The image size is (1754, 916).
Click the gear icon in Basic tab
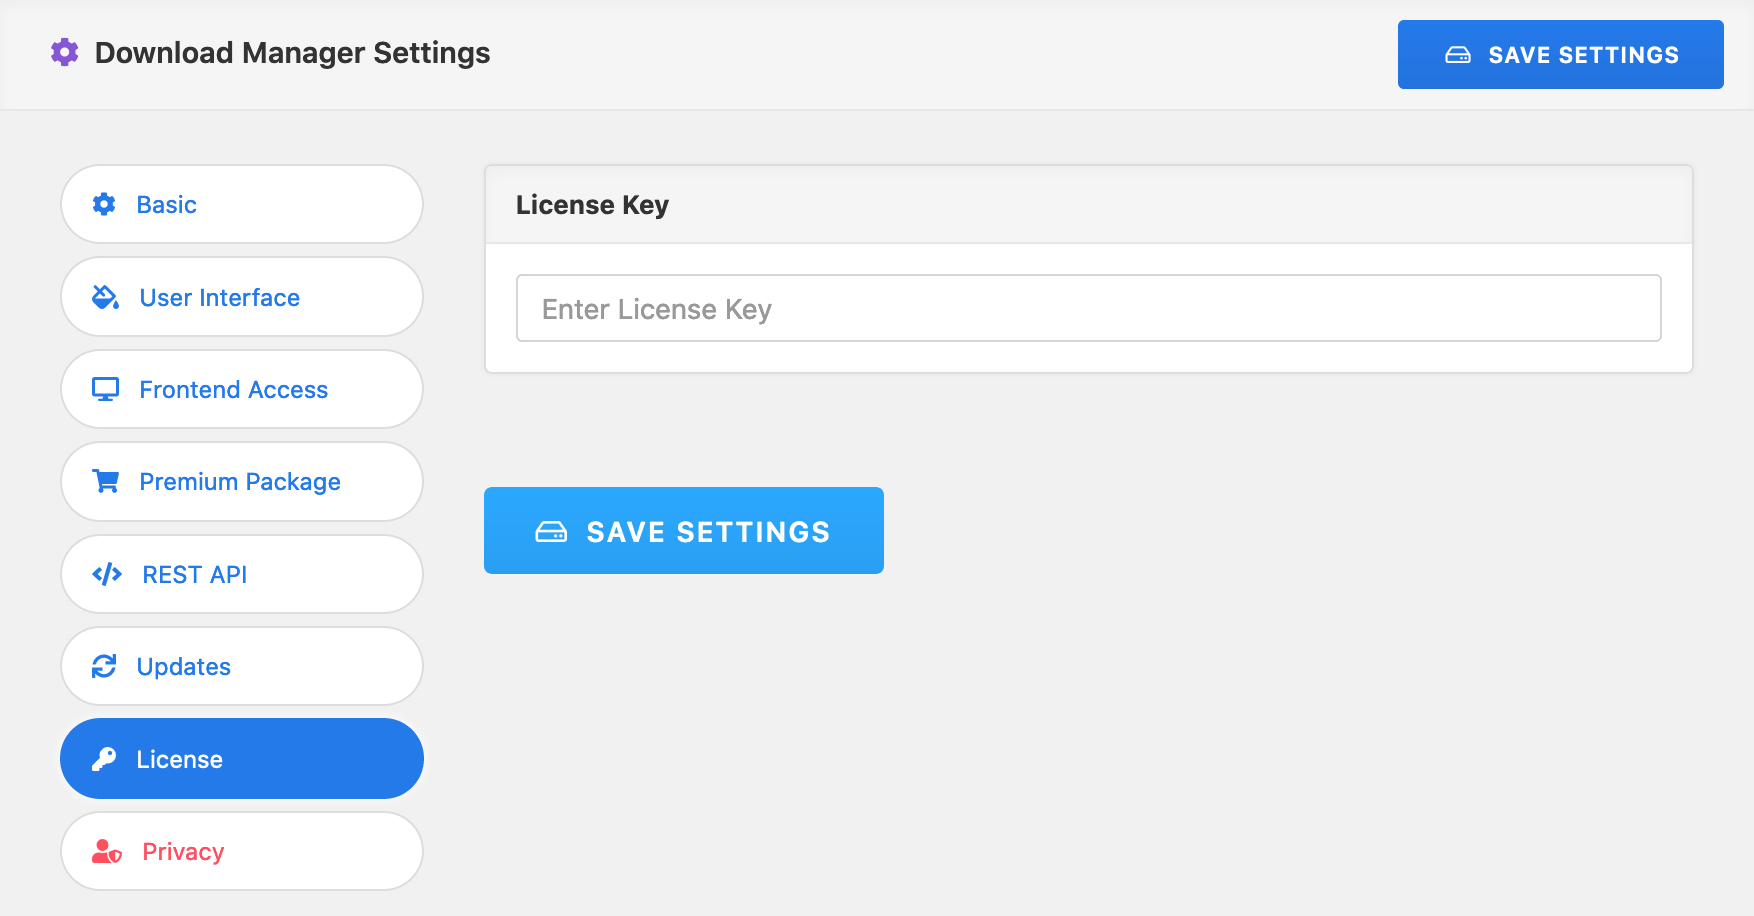104,205
